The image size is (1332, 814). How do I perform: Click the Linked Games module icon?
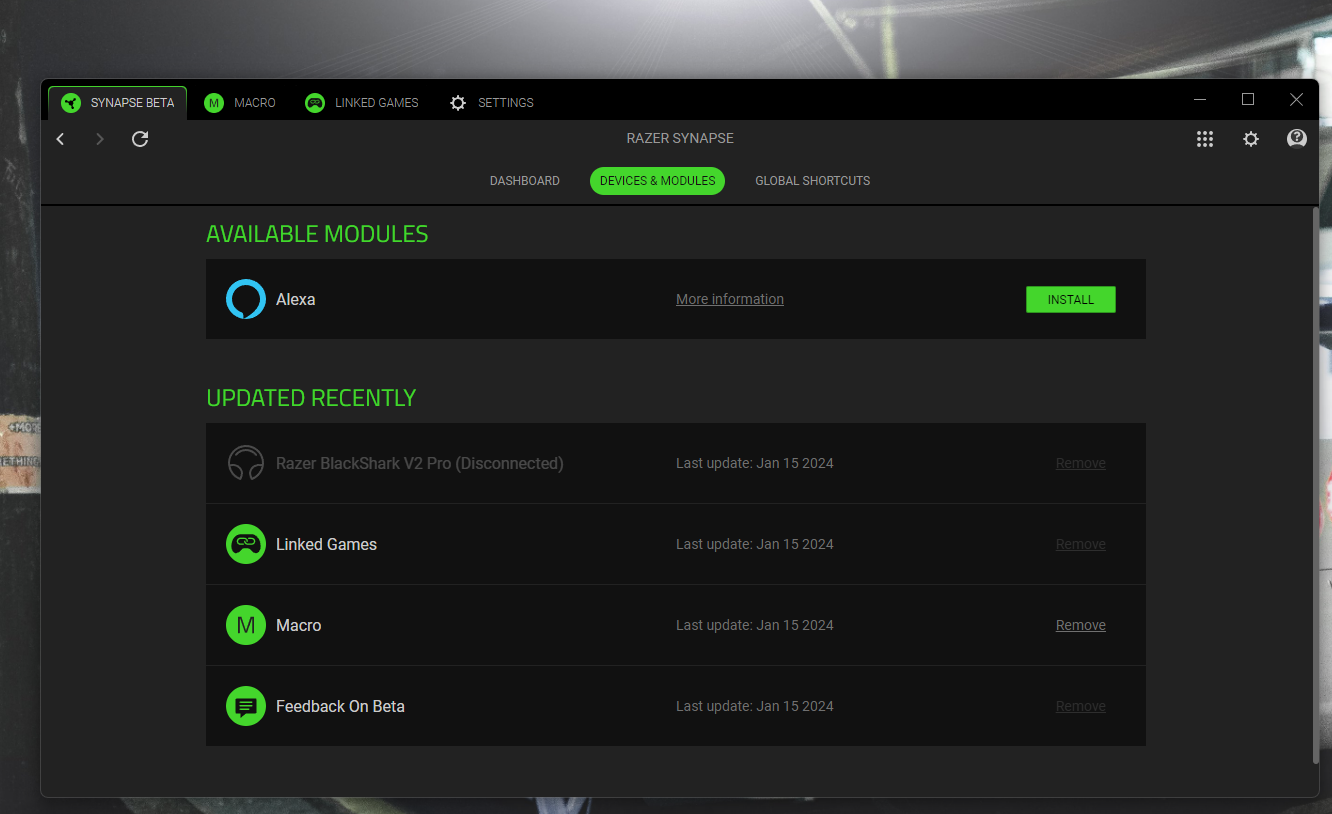click(x=246, y=544)
